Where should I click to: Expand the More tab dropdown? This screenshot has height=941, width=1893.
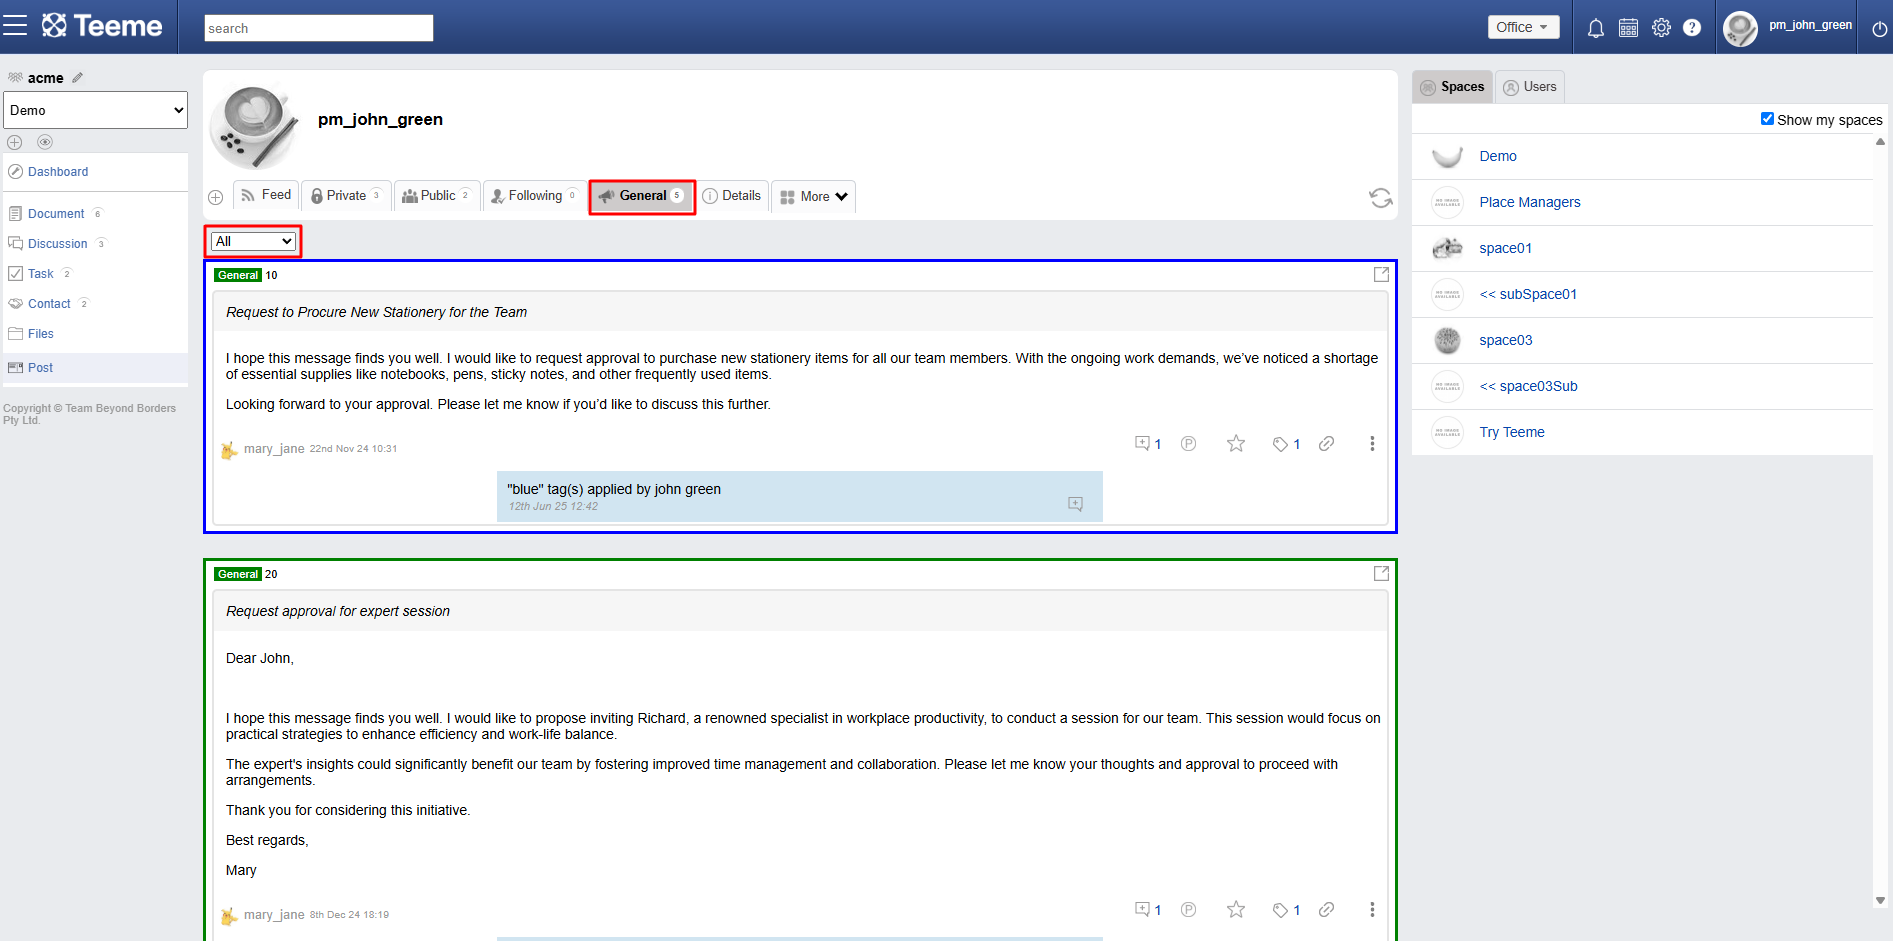pos(814,197)
